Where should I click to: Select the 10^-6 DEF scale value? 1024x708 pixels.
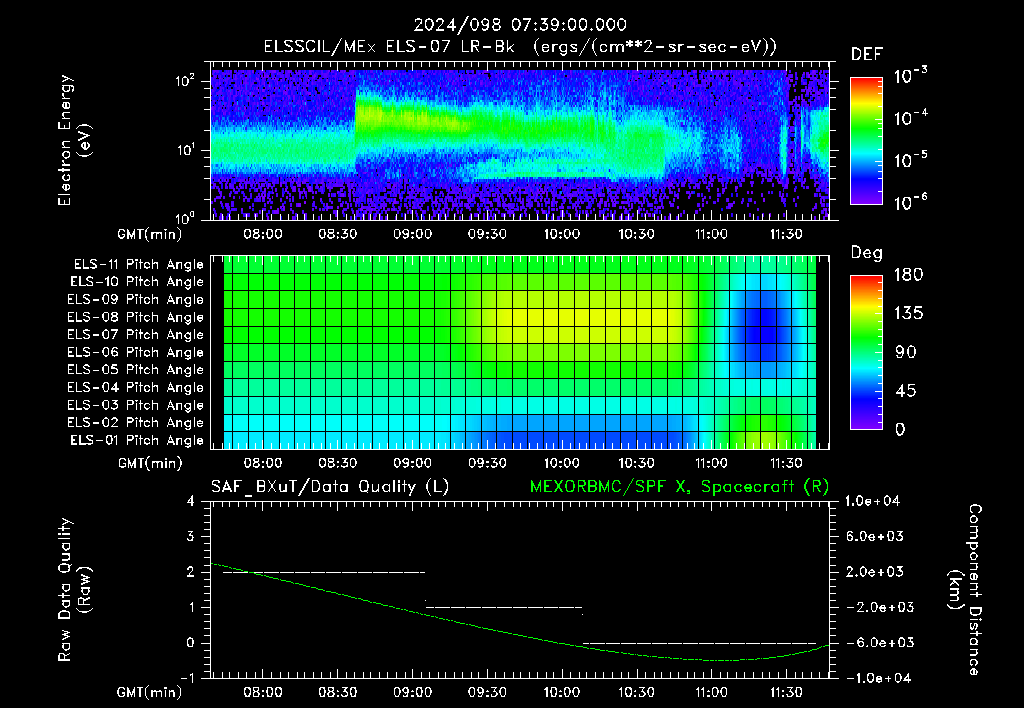click(x=910, y=202)
